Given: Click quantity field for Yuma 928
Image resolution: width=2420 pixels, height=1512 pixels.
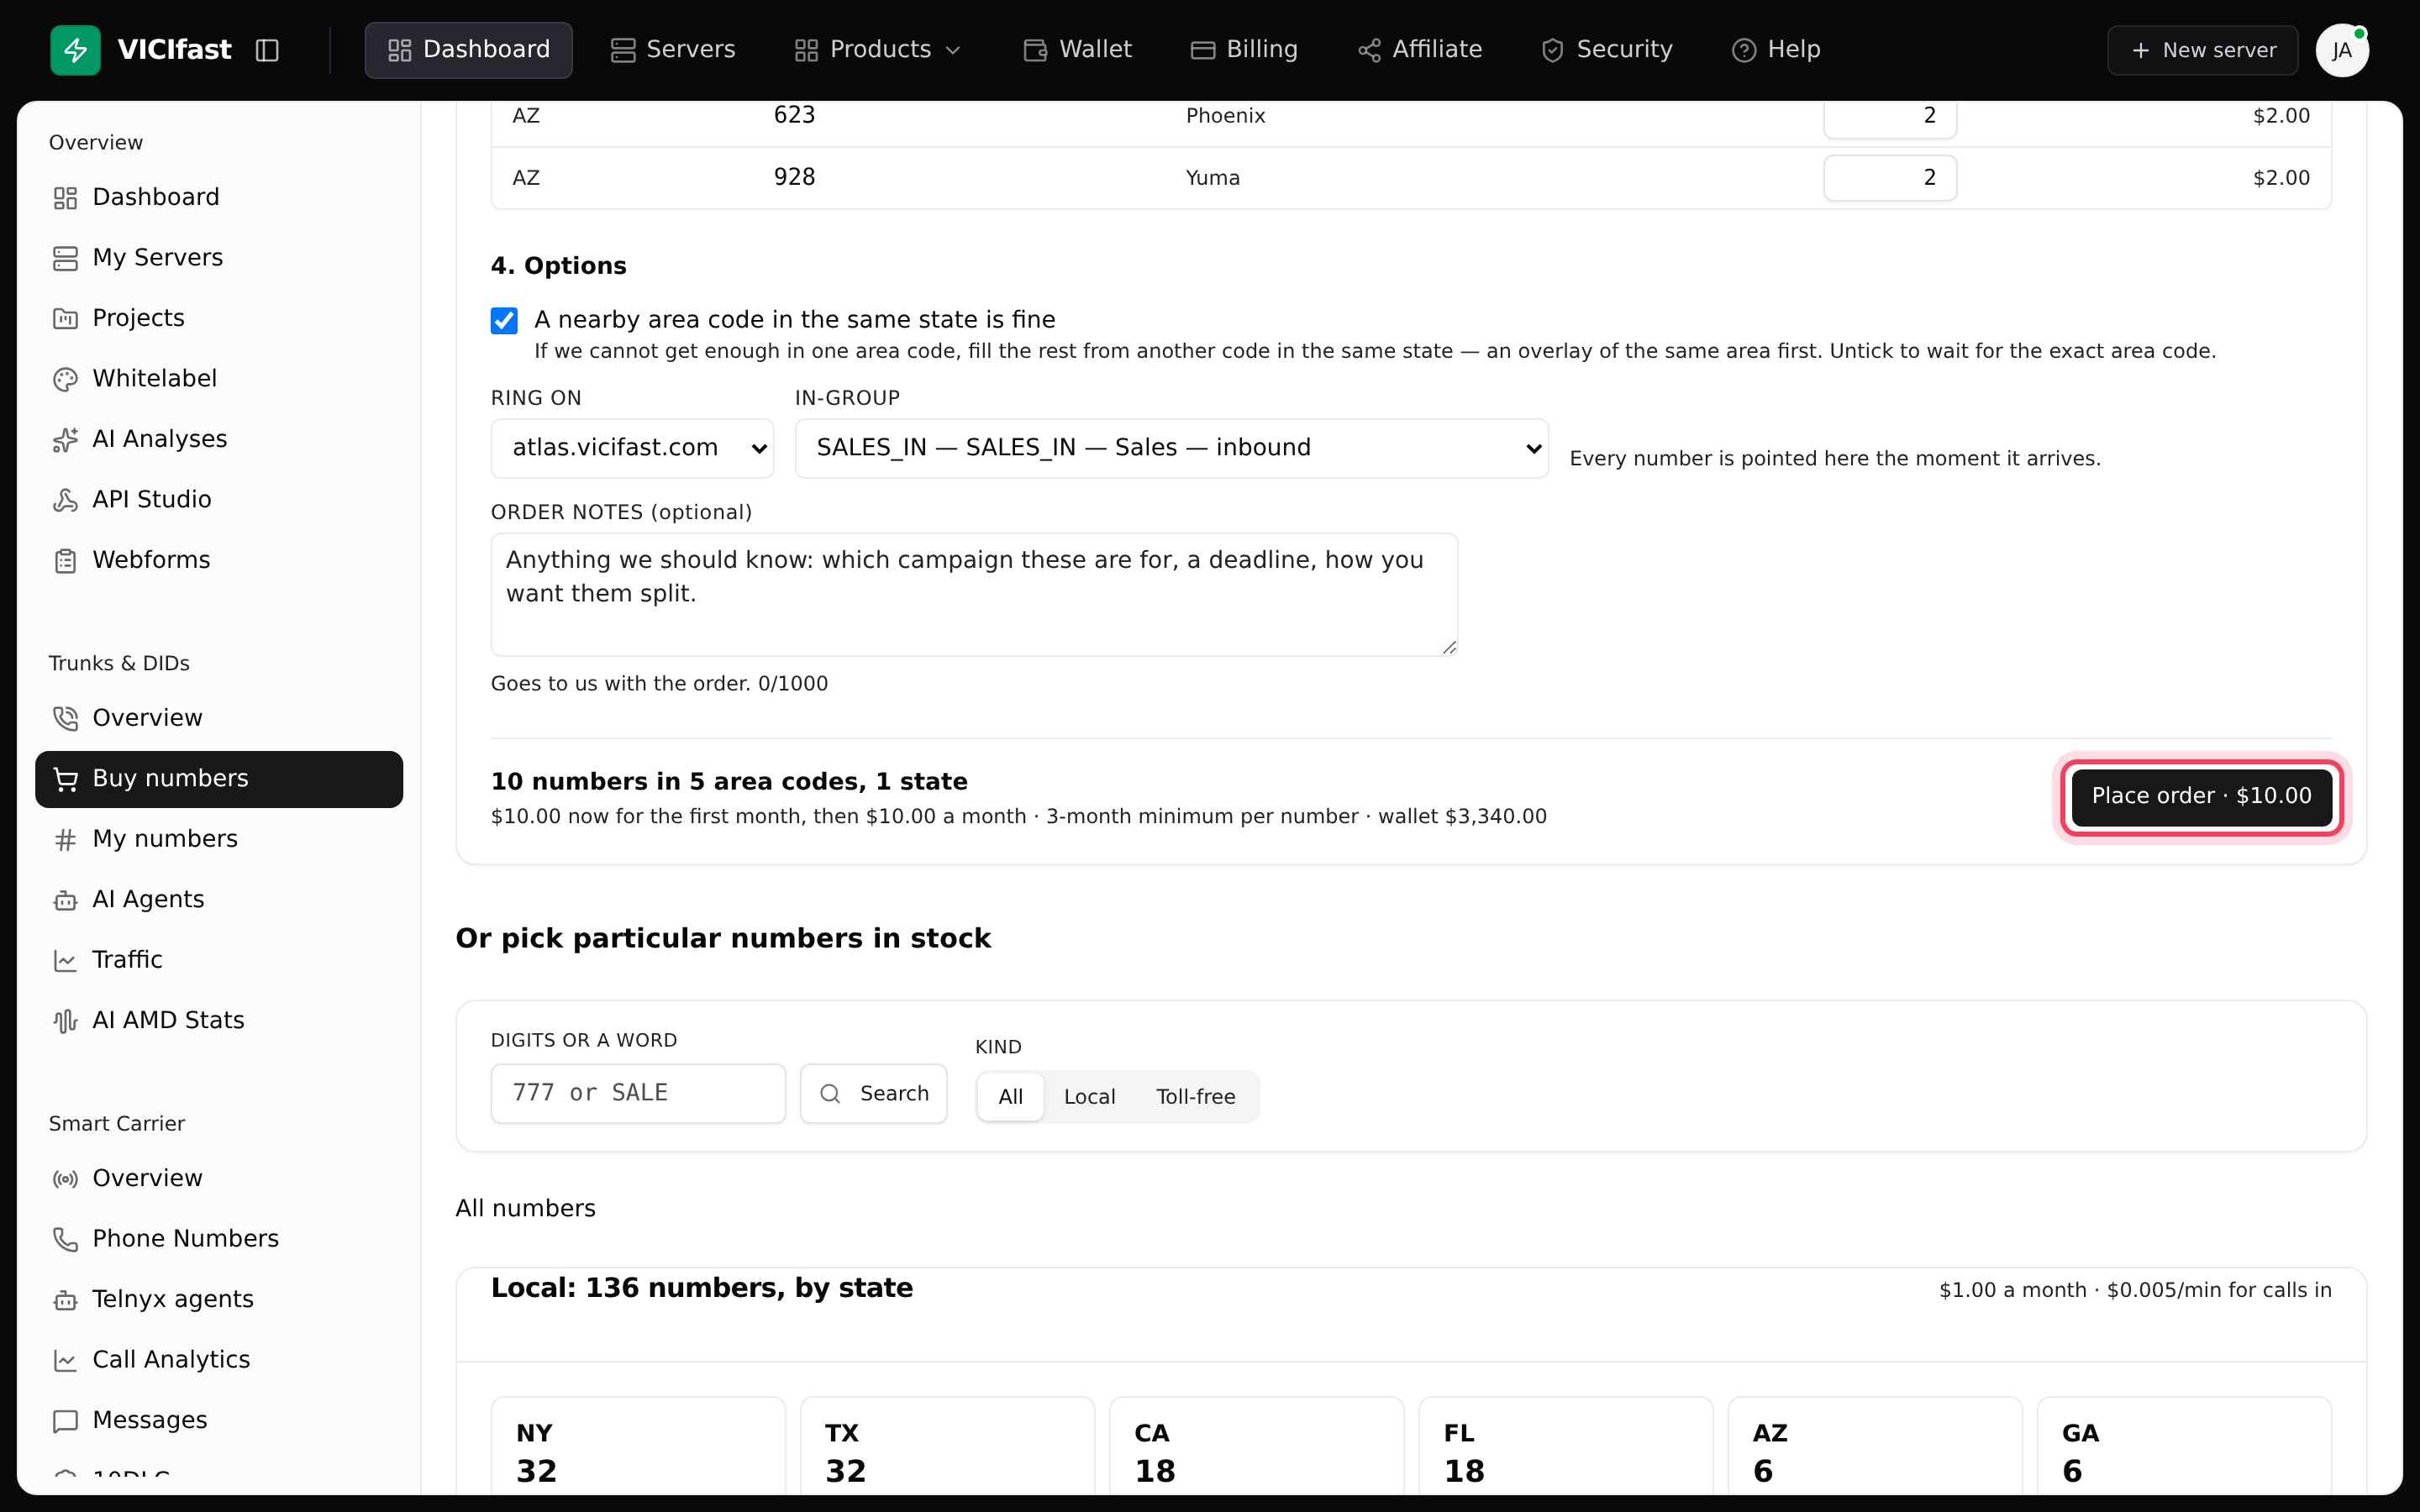Looking at the screenshot, I should (x=1890, y=178).
